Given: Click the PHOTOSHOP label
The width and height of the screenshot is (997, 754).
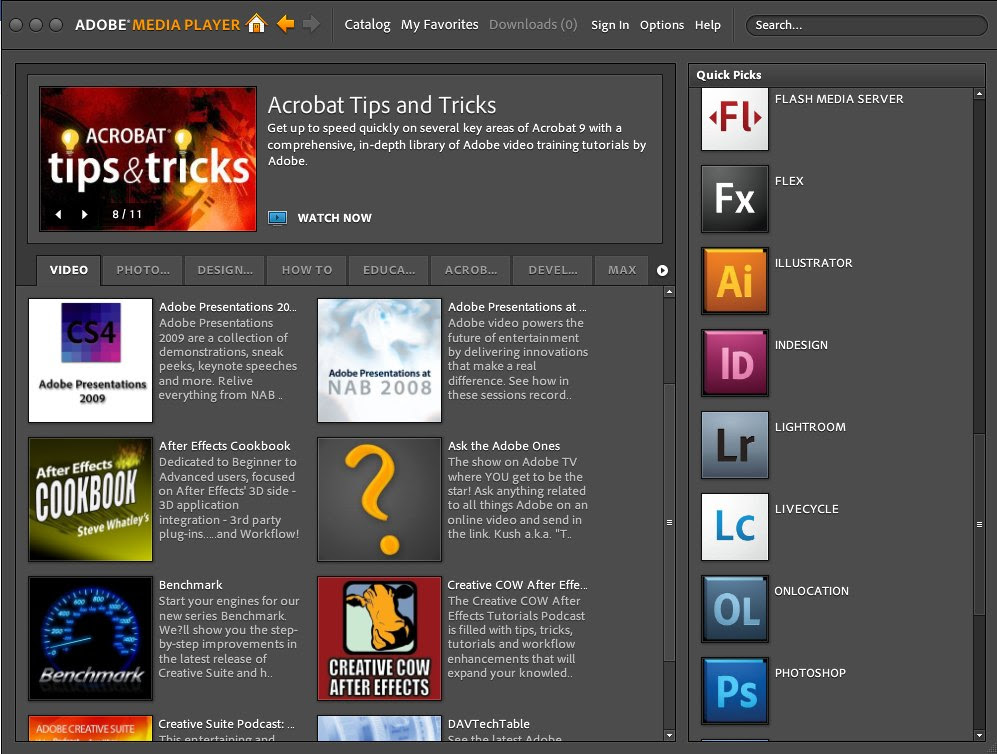Looking at the screenshot, I should coord(810,673).
